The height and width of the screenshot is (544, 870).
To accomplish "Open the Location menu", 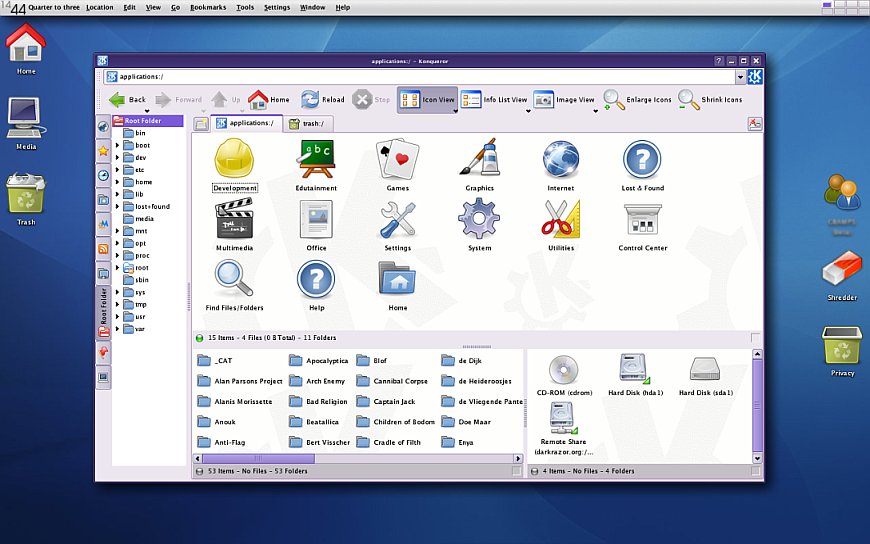I will pyautogui.click(x=100, y=7).
